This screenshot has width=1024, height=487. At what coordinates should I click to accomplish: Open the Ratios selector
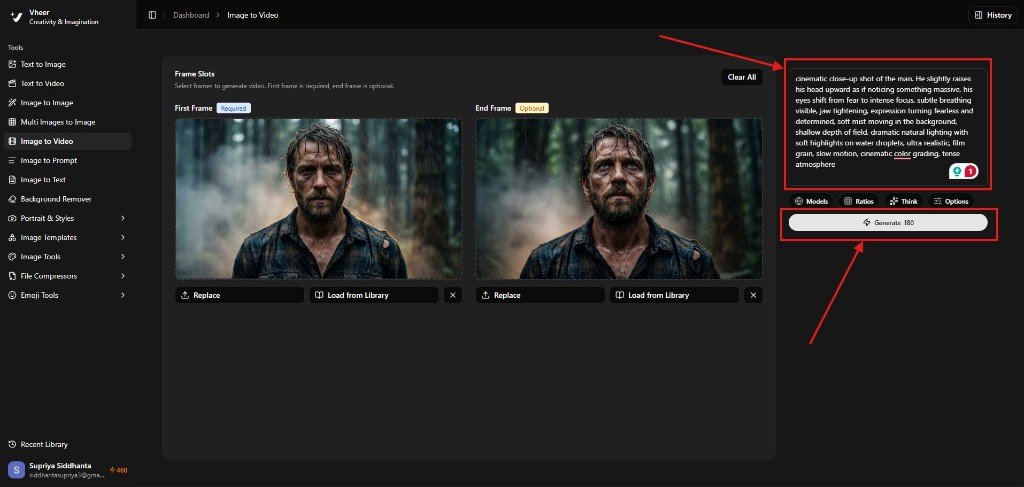click(858, 201)
